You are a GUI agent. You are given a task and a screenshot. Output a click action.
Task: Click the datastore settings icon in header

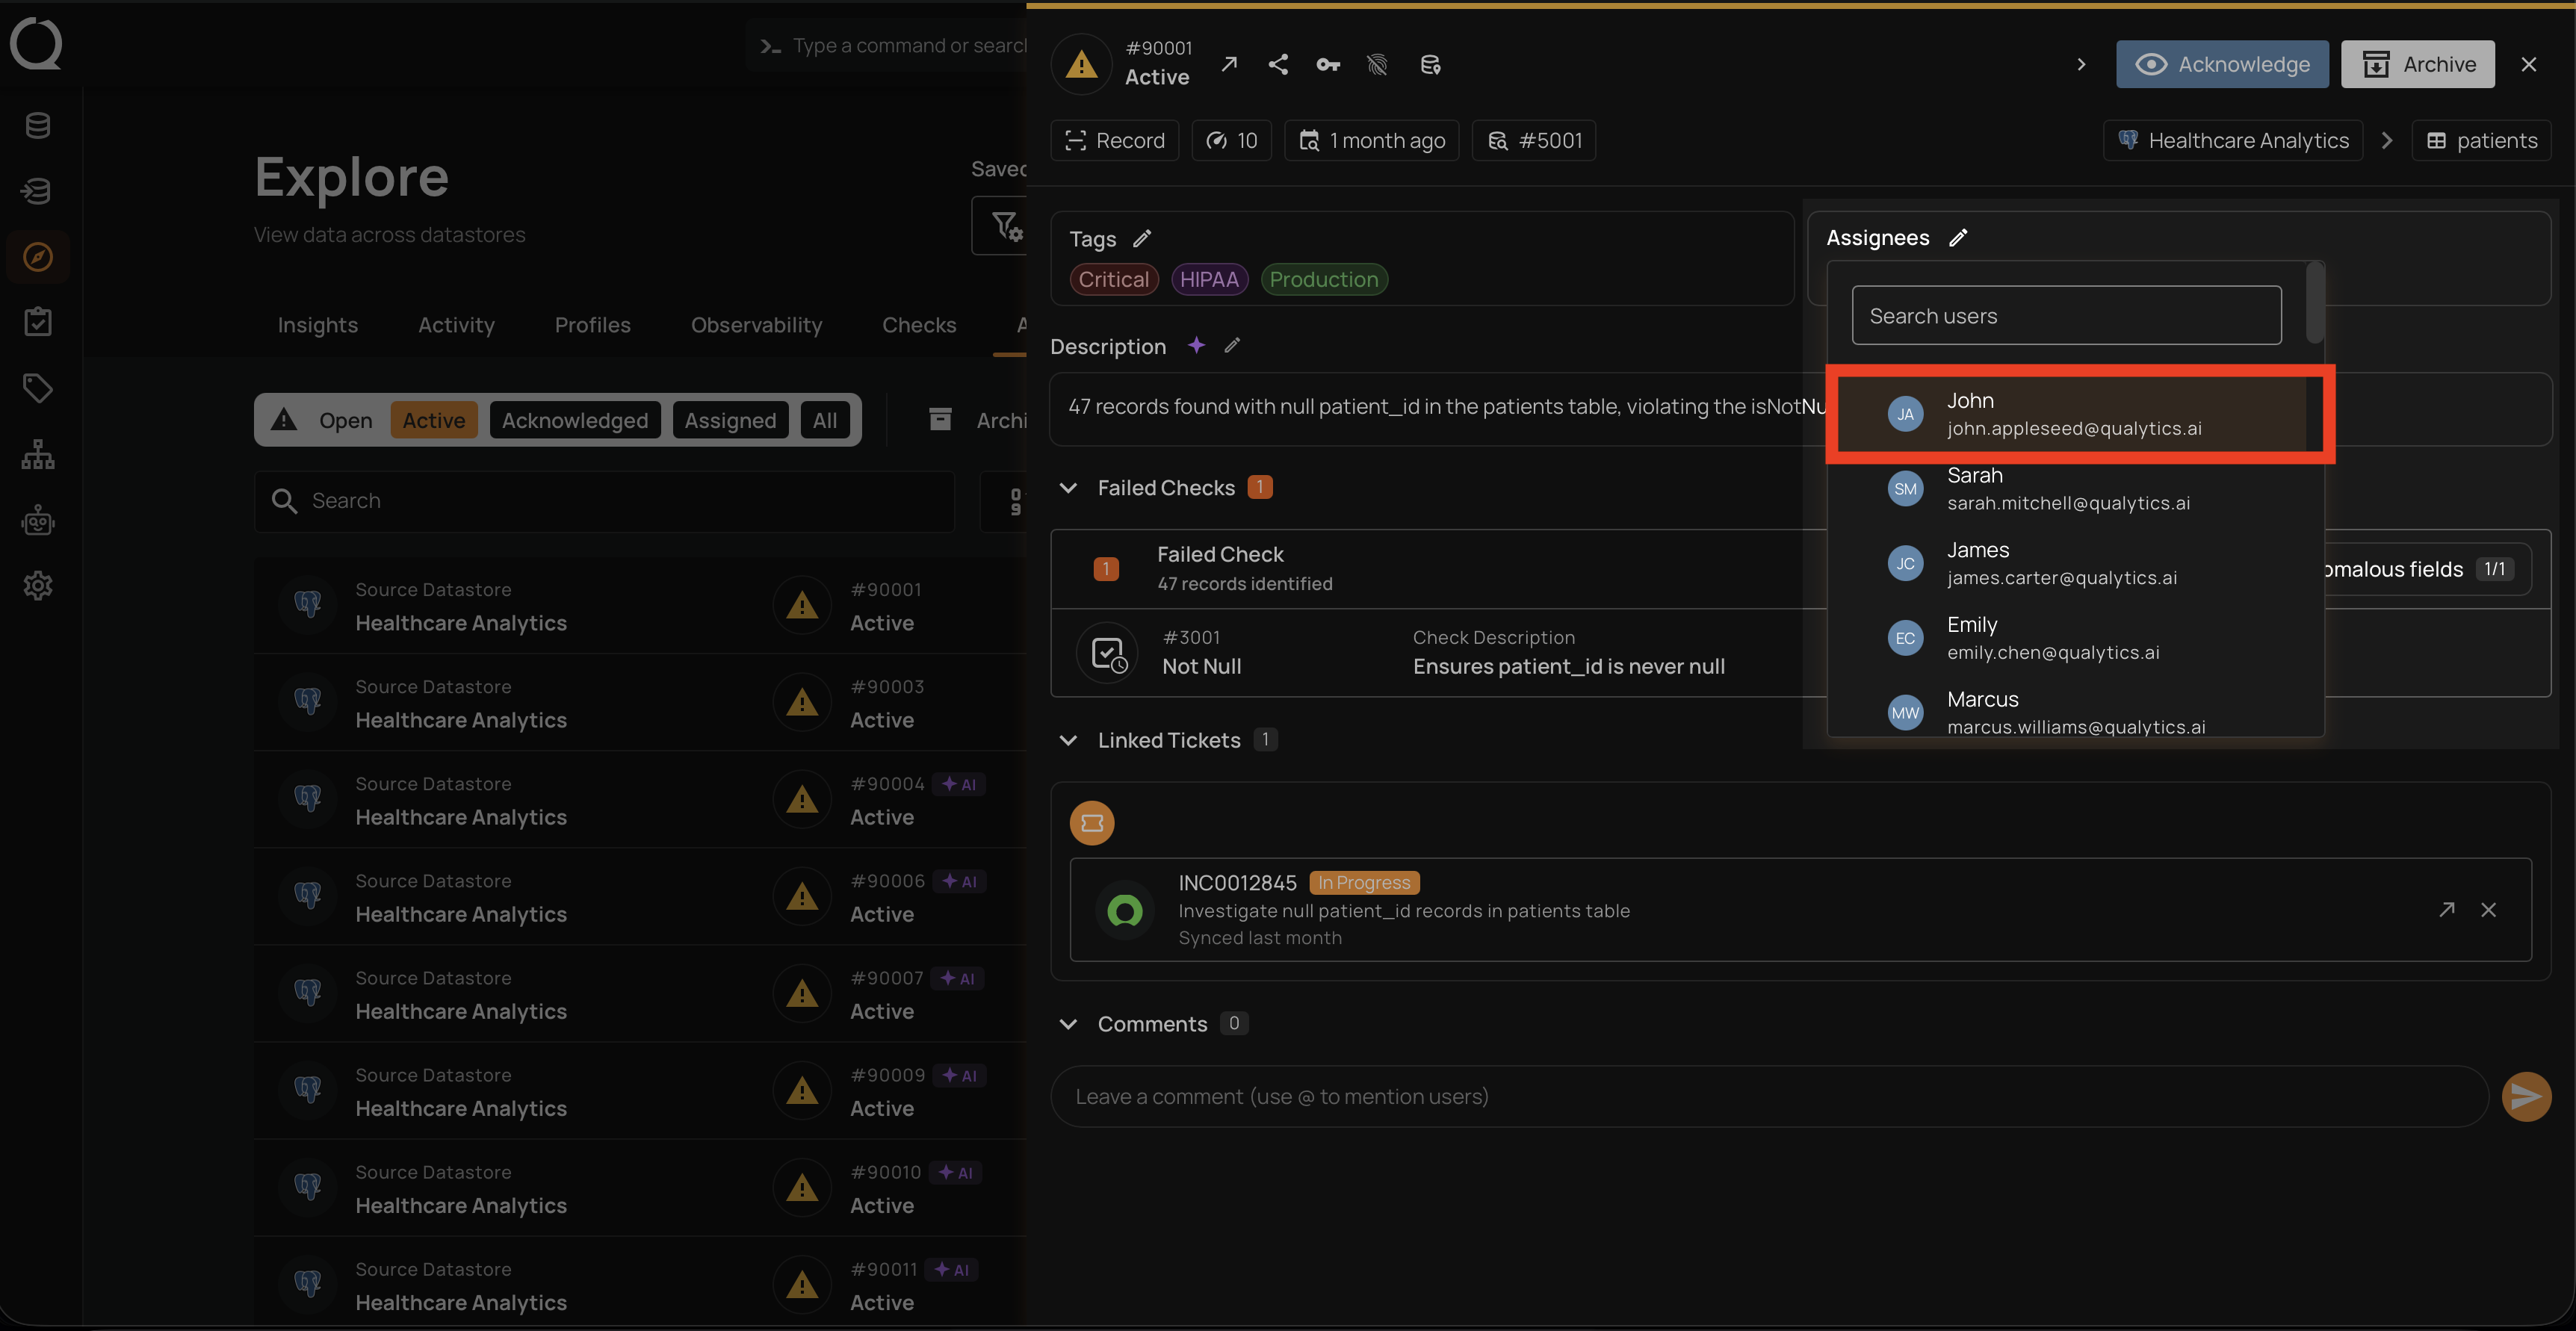coord(1430,64)
